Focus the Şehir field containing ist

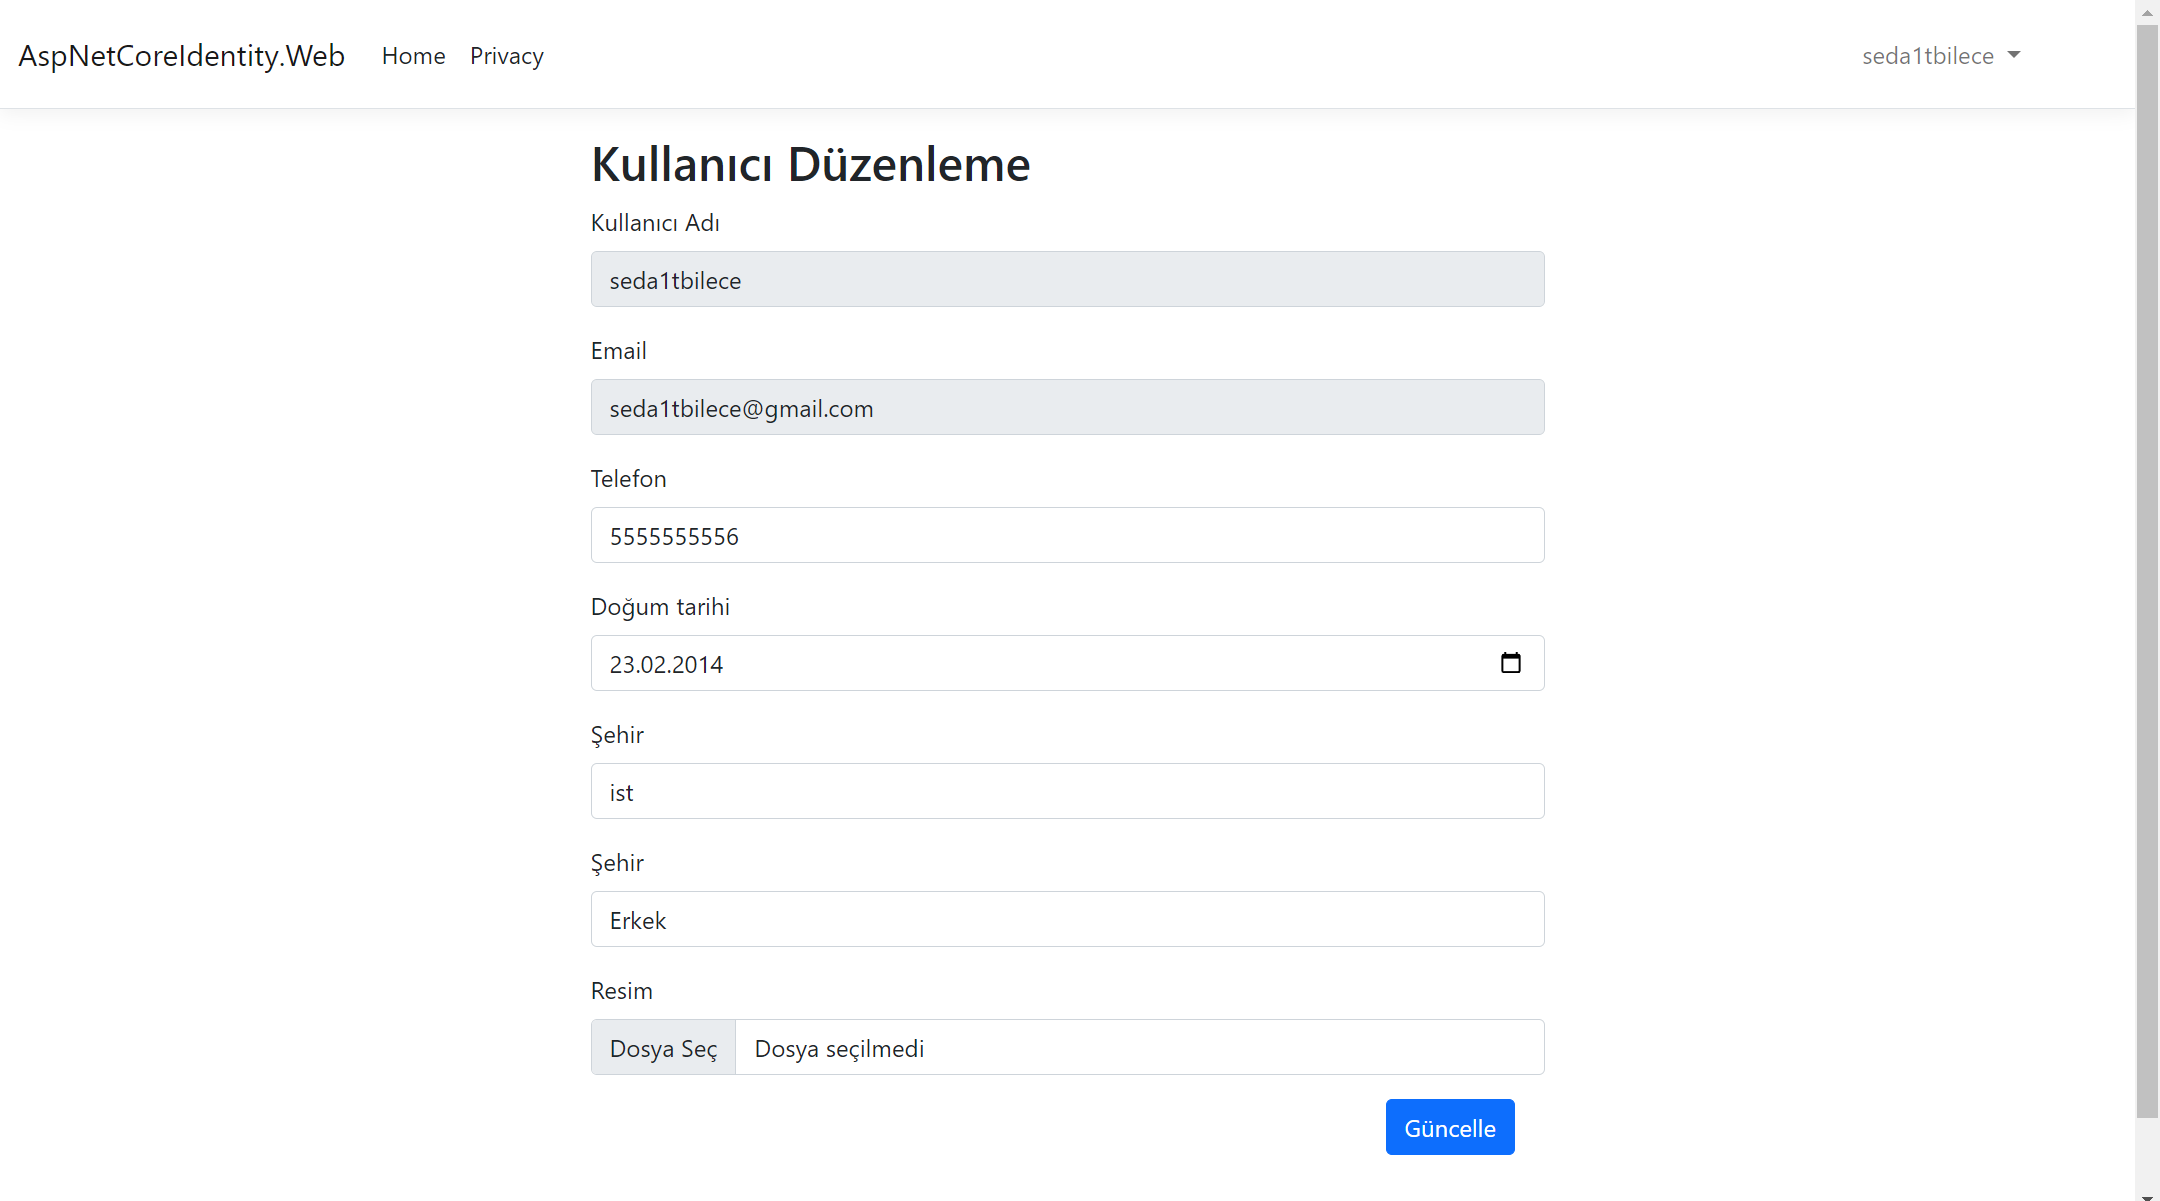click(1067, 791)
